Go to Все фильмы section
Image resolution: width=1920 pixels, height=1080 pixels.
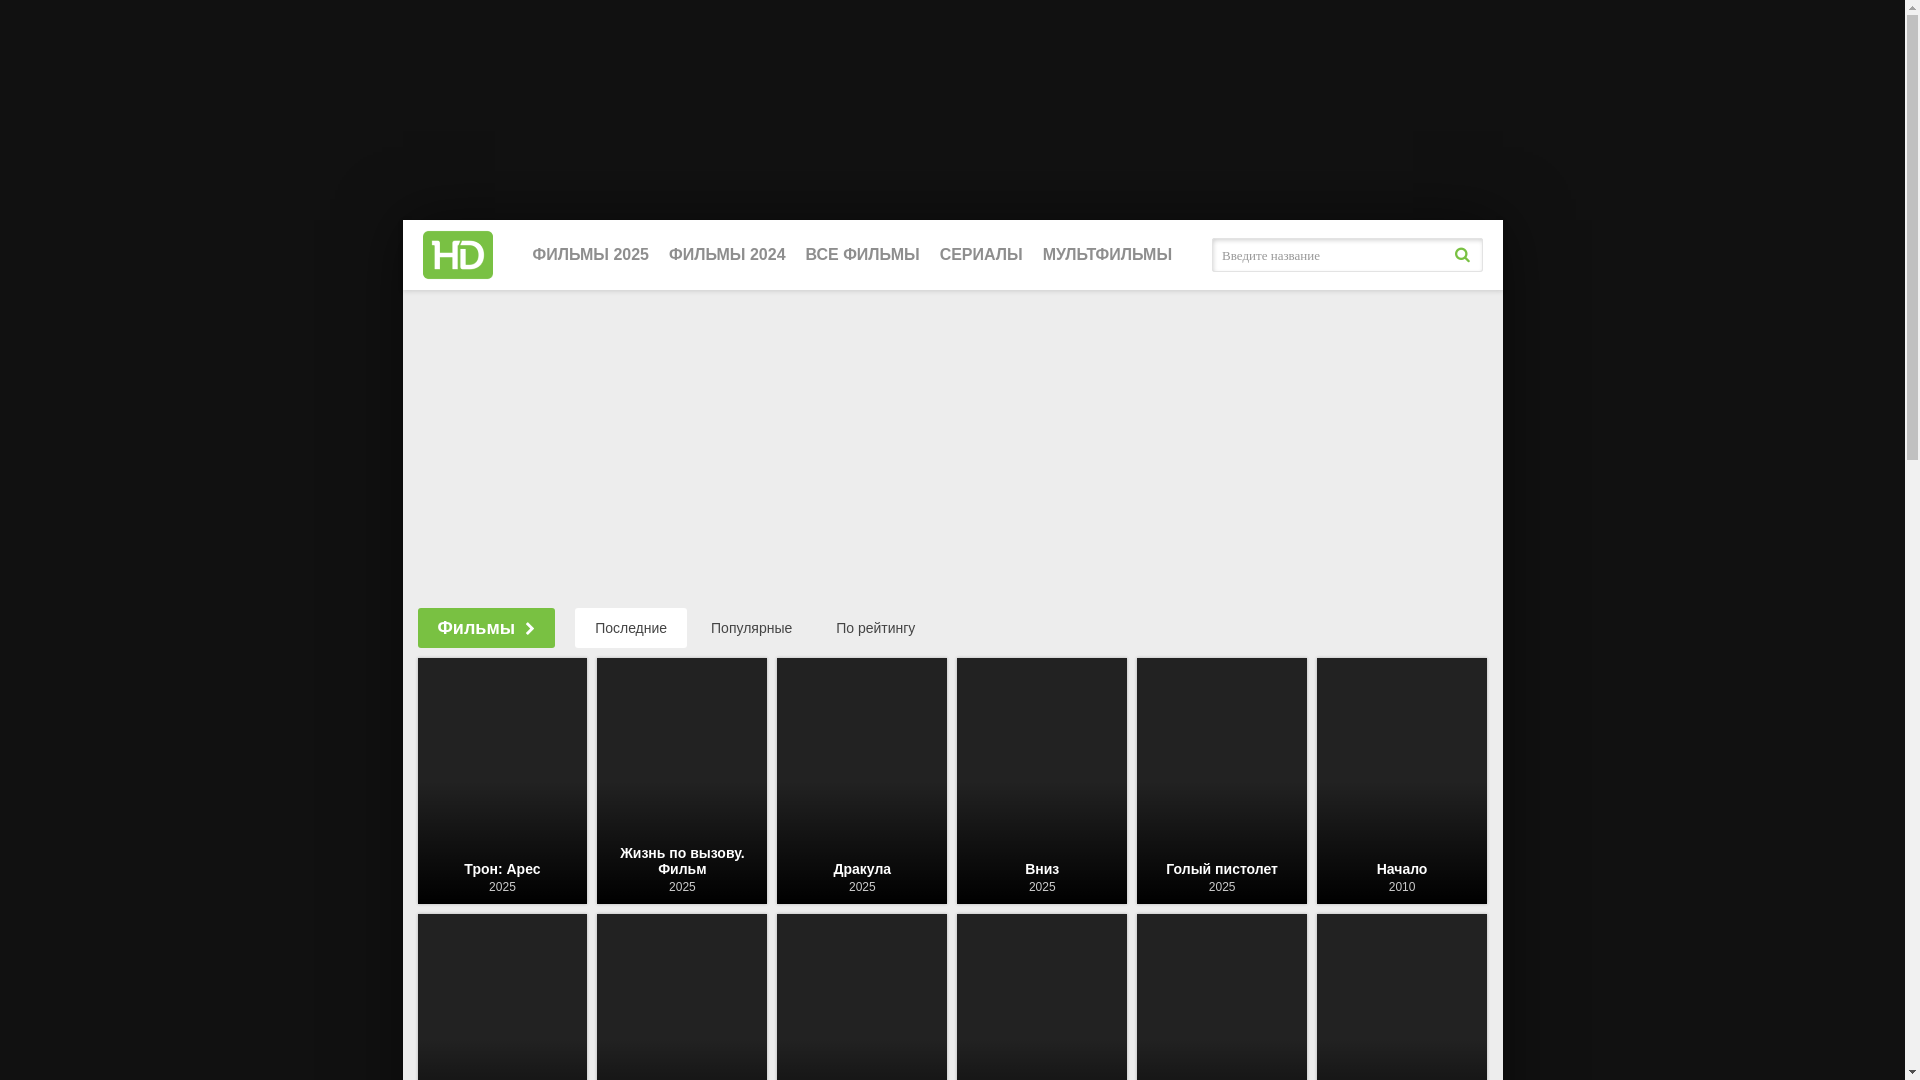862,255
